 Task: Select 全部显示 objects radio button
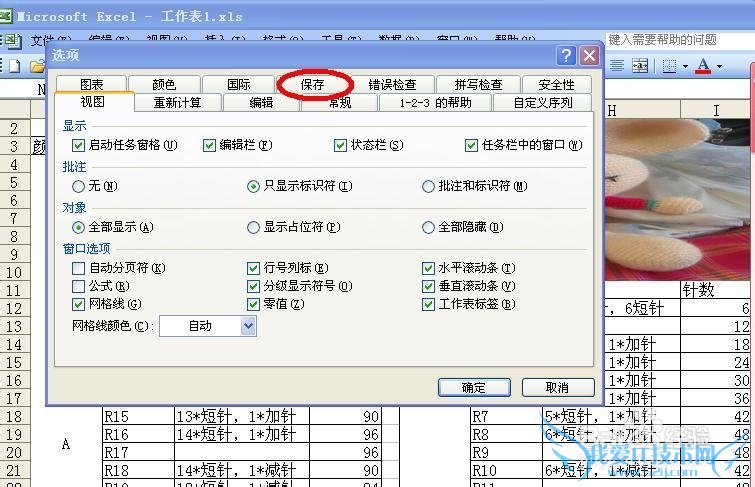(78, 227)
